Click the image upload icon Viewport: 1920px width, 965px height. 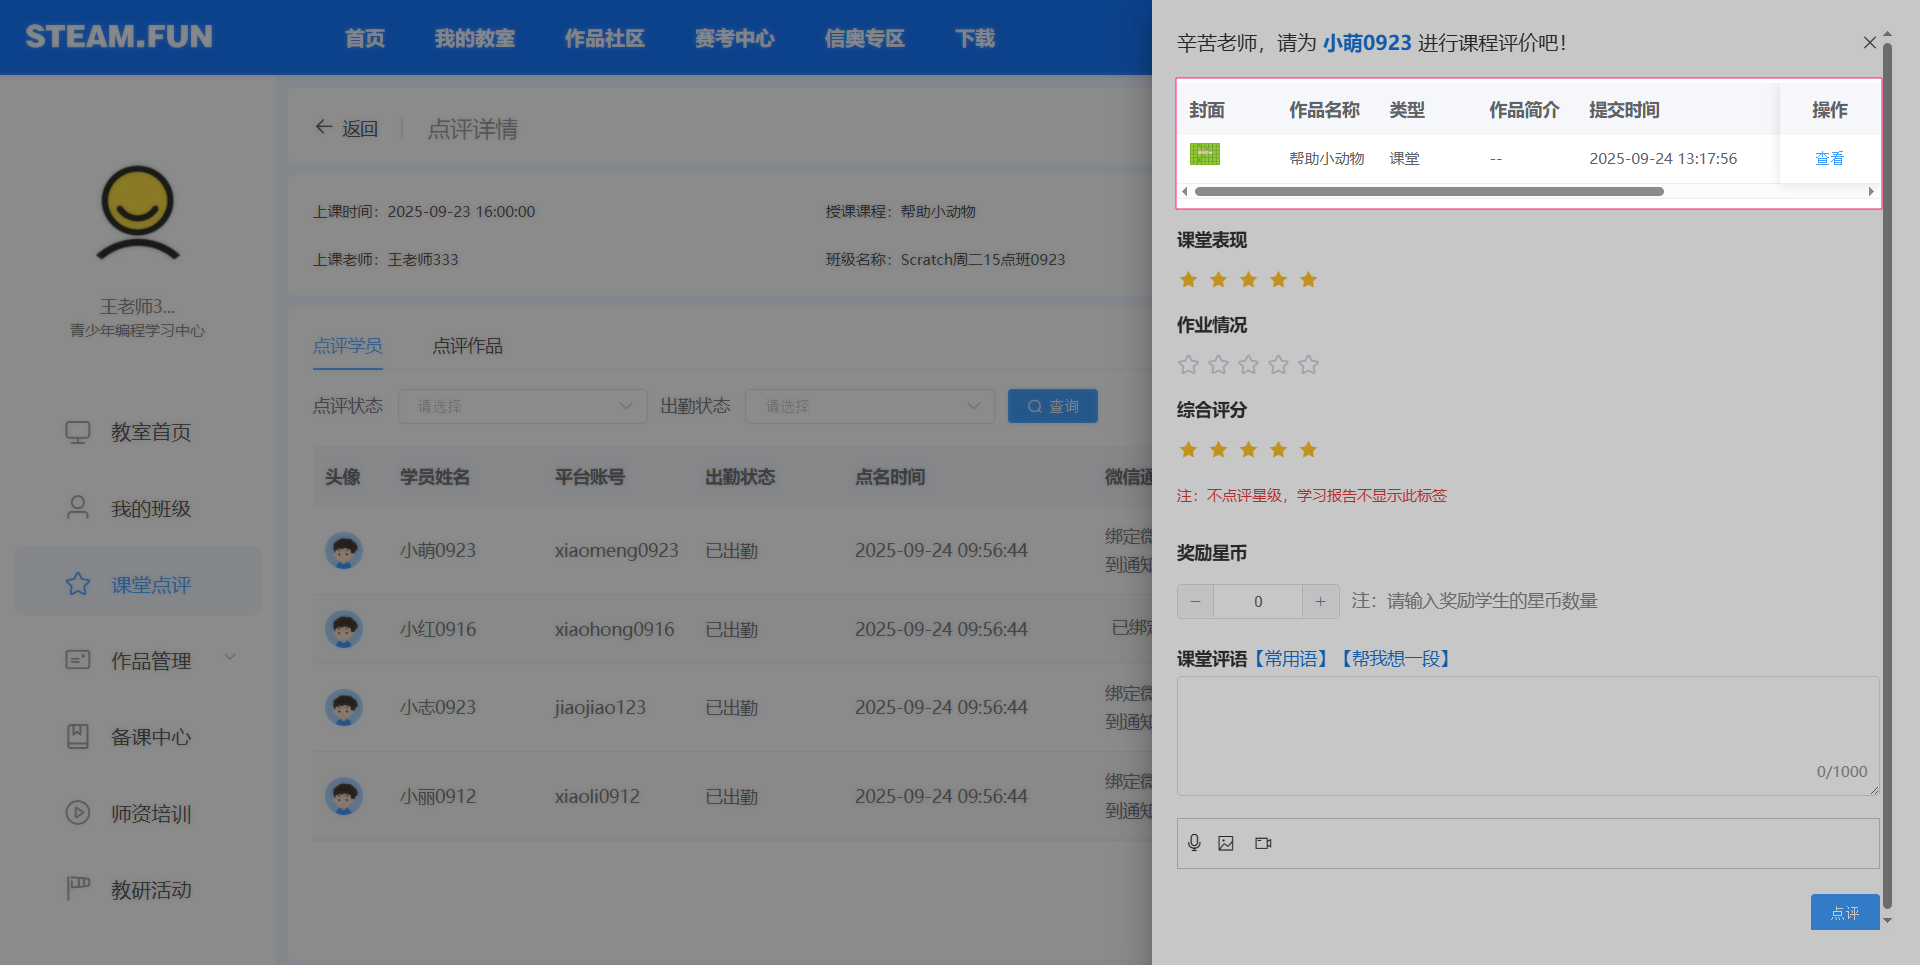[1226, 843]
